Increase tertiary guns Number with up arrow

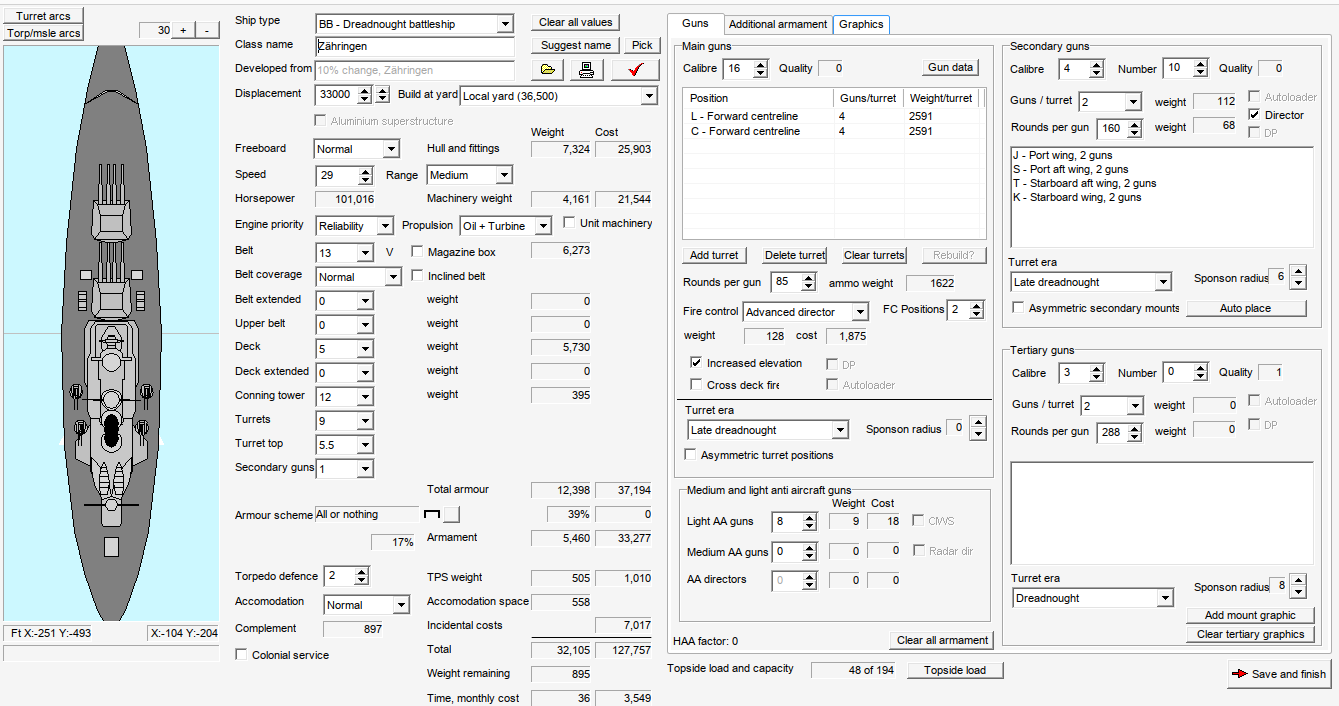point(1201,367)
